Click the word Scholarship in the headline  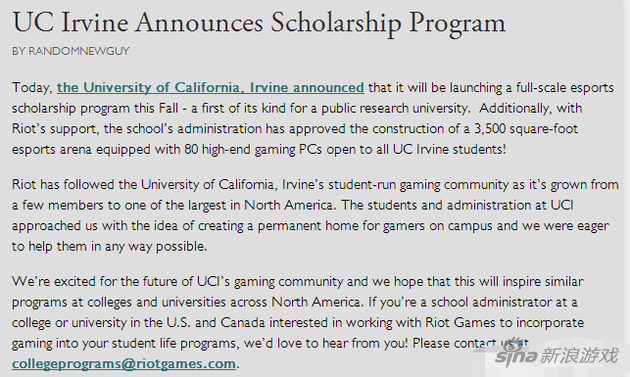tap(335, 23)
